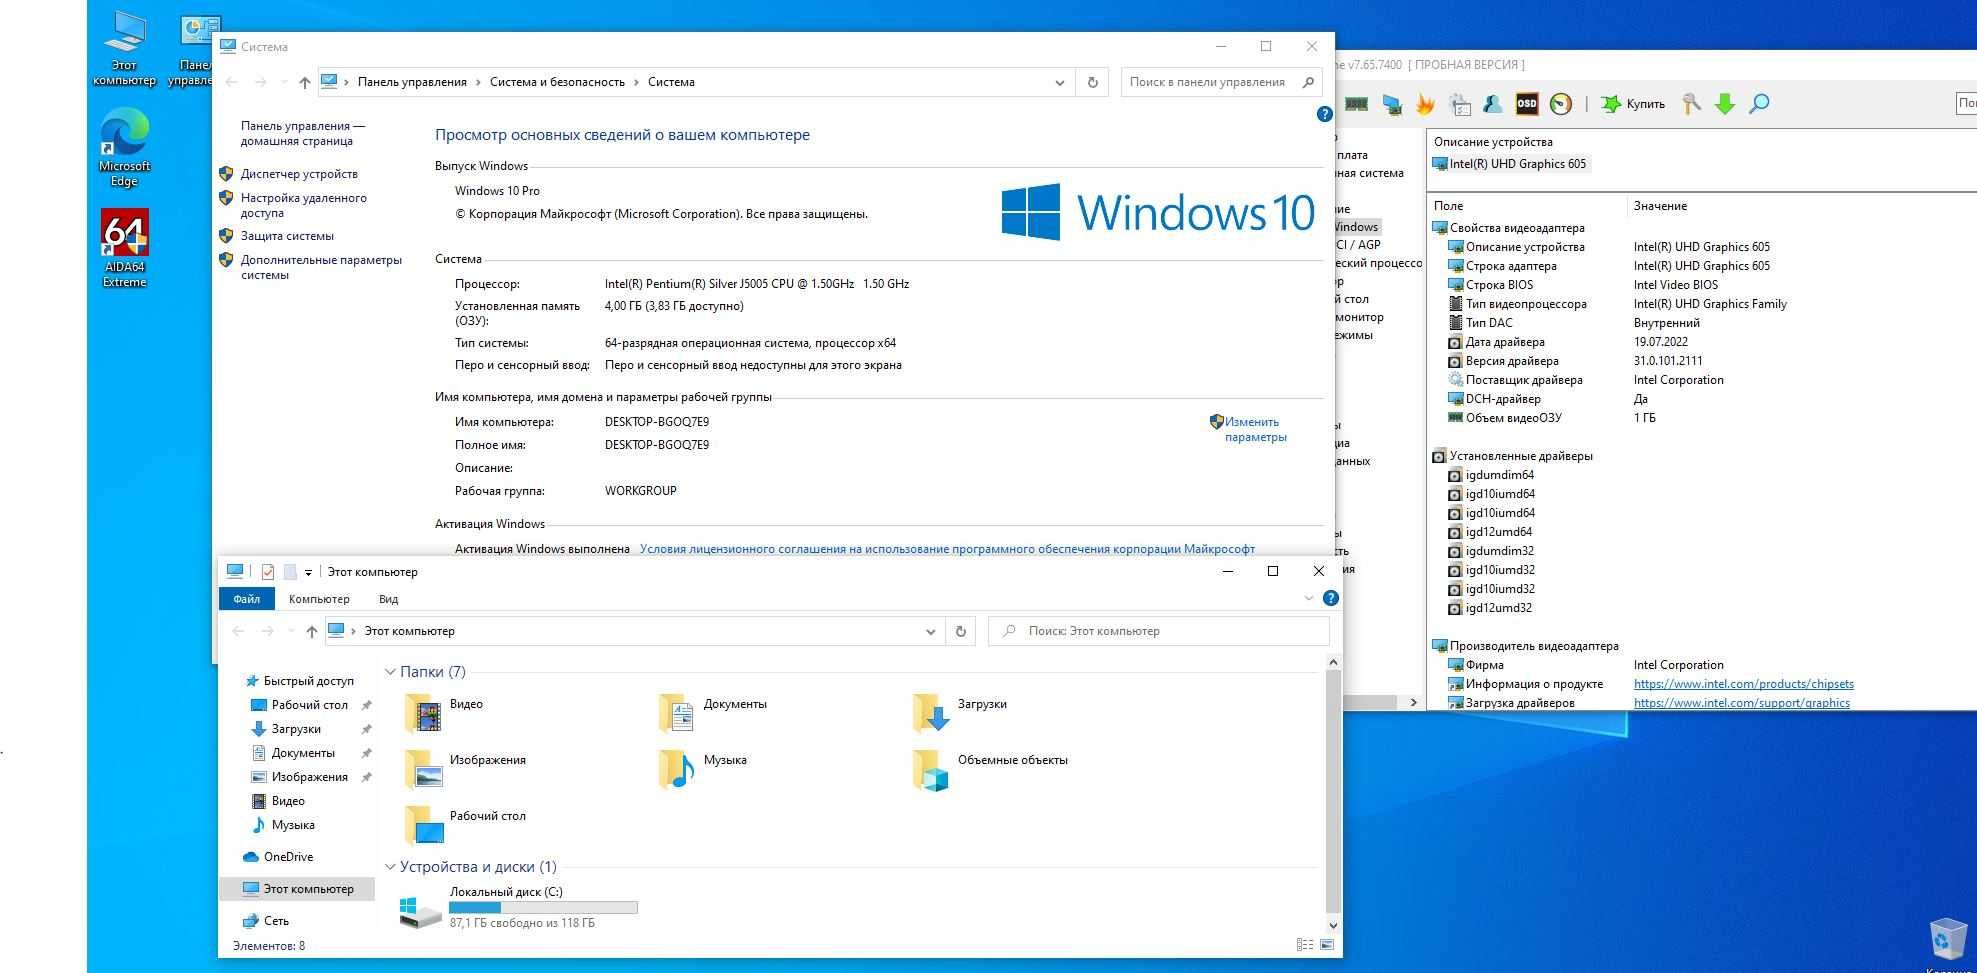Click the Локальный диск (C:) usage bar
Screen dimensions: 1977x973
coord(543,907)
